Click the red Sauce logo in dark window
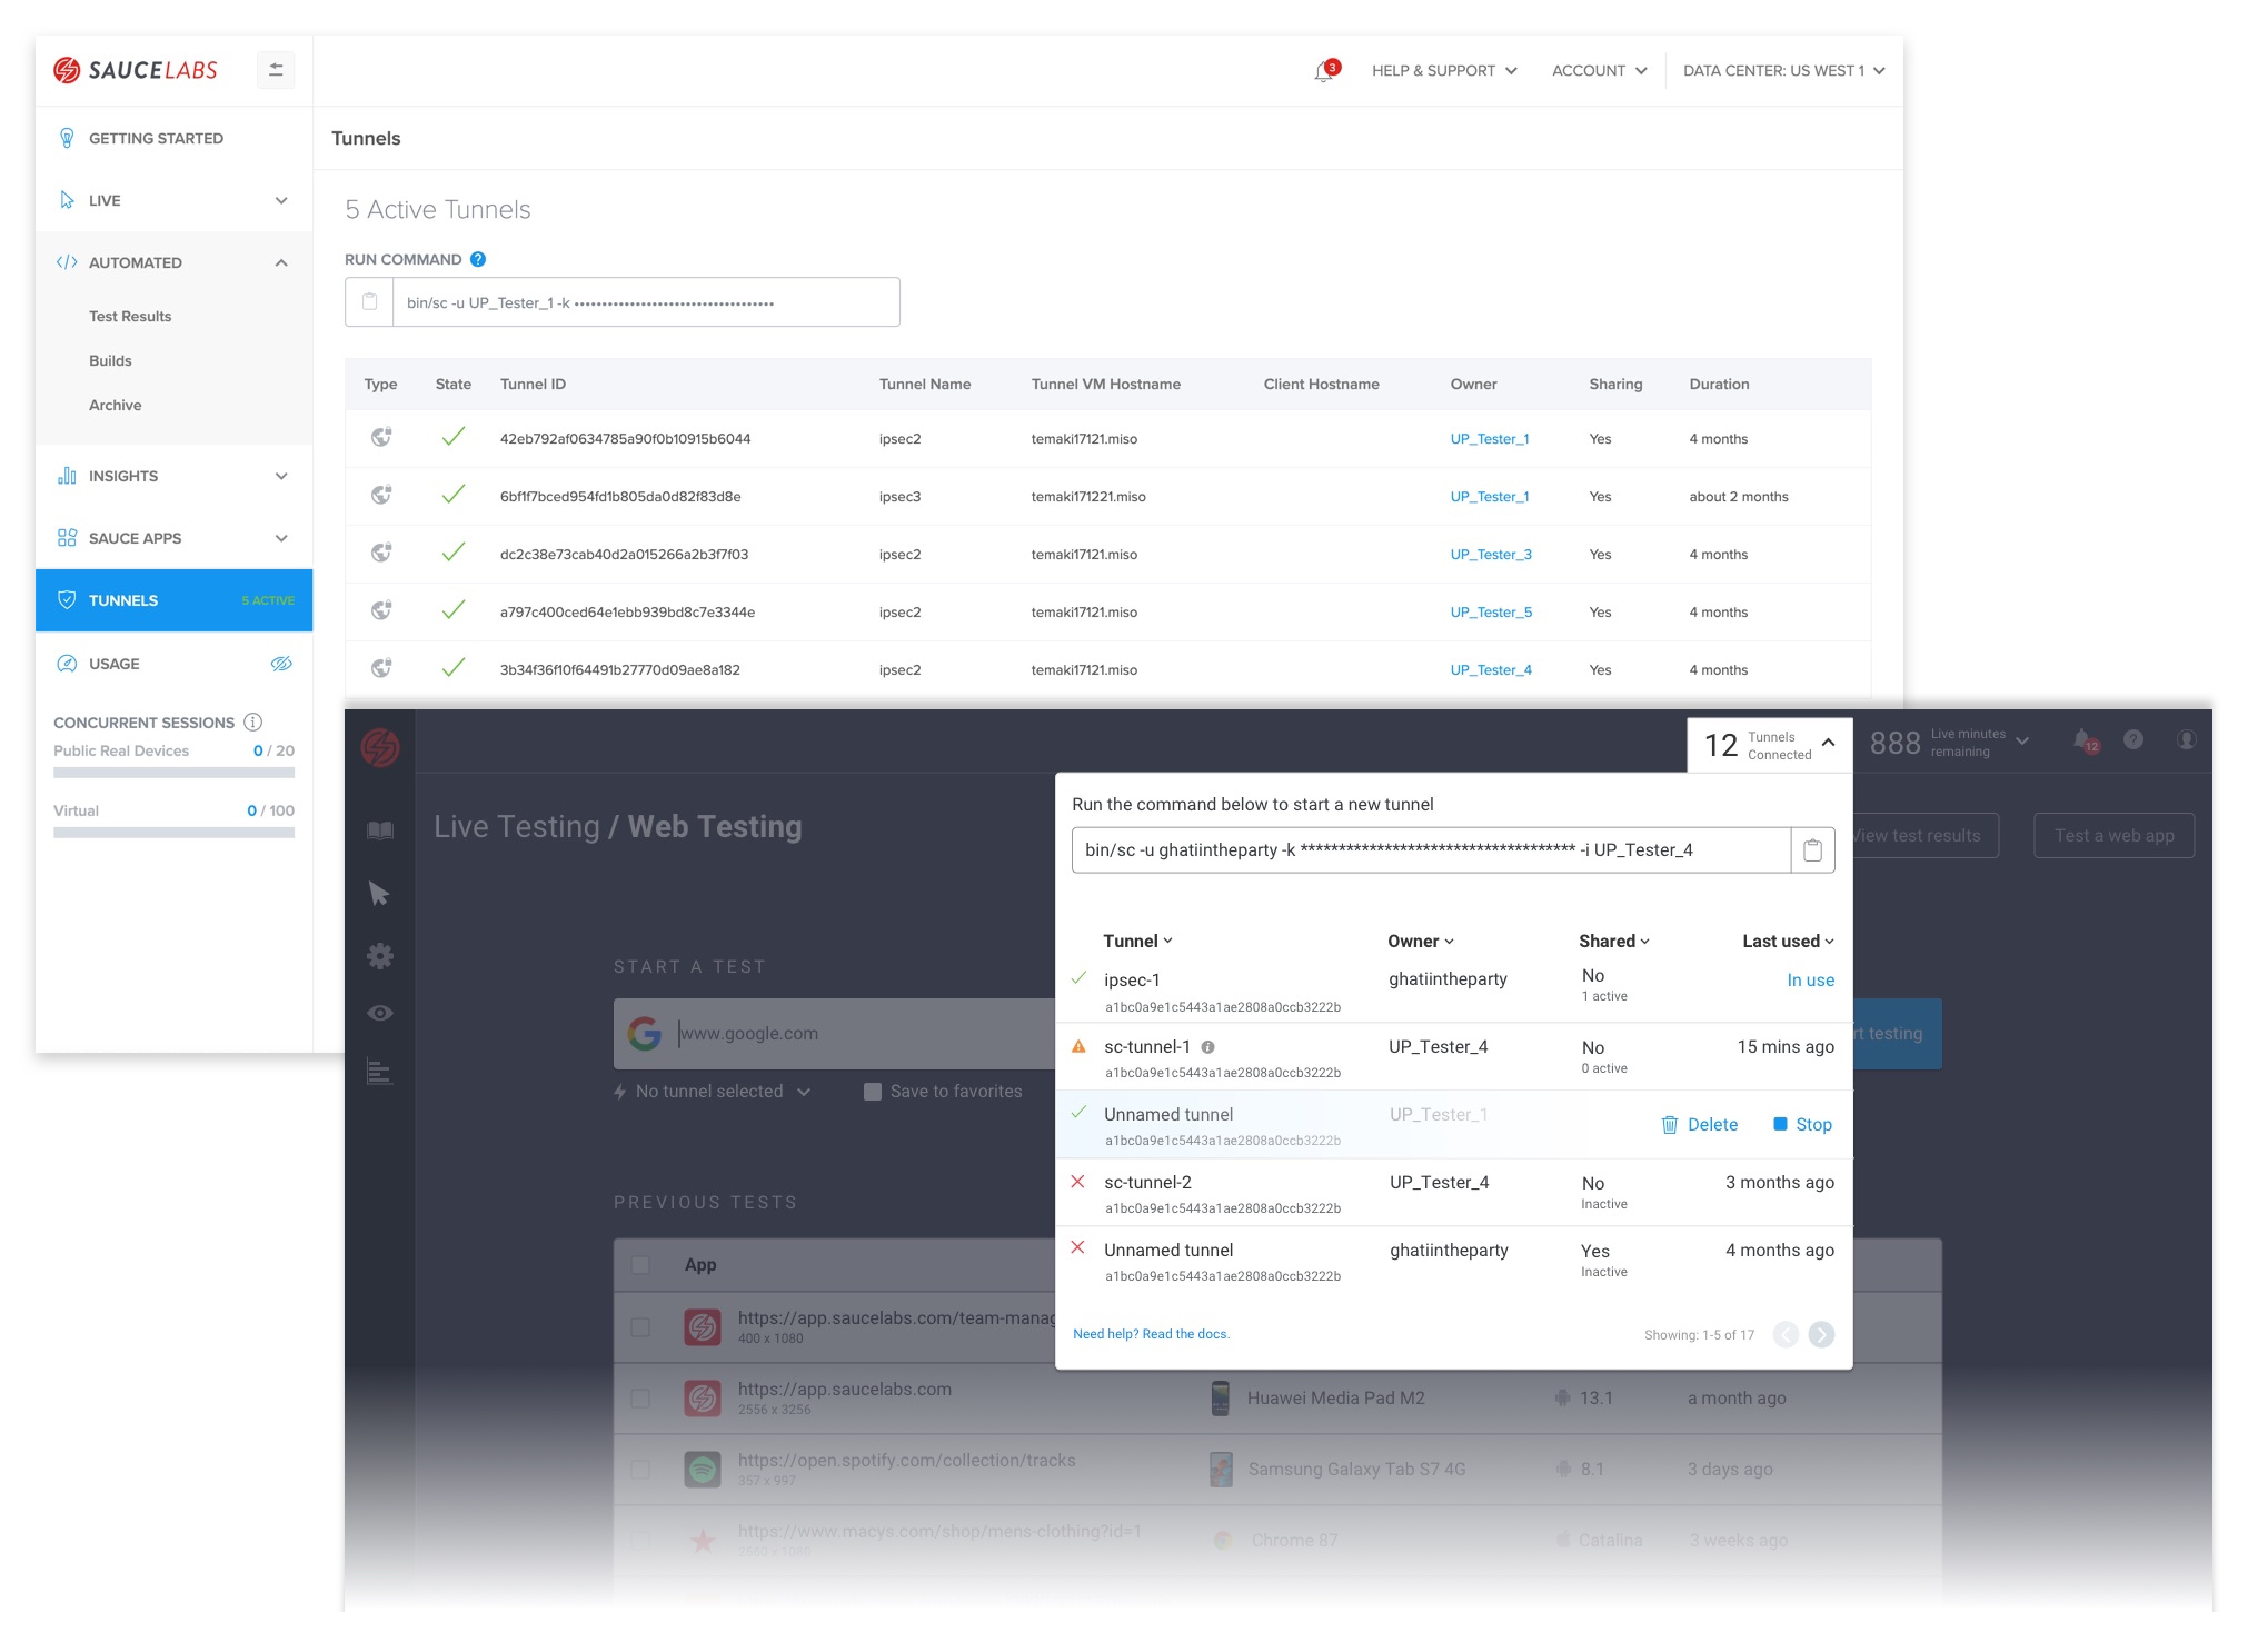This screenshot has width=2248, height=1652. coord(380,747)
